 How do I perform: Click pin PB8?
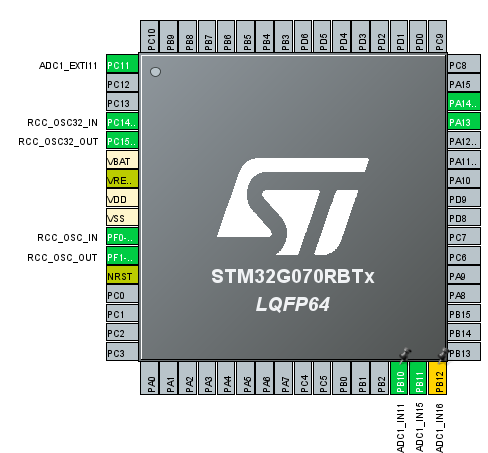(188, 37)
